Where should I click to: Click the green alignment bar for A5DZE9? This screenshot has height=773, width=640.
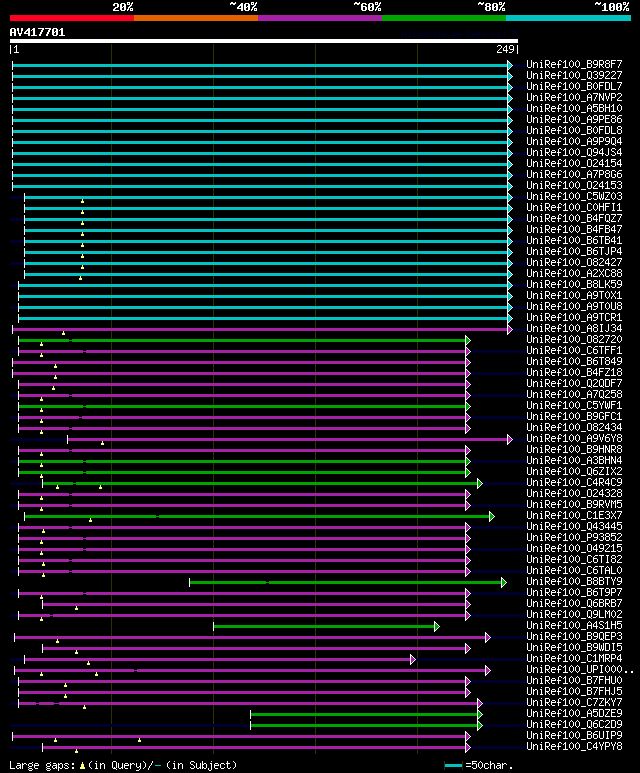tap(364, 714)
